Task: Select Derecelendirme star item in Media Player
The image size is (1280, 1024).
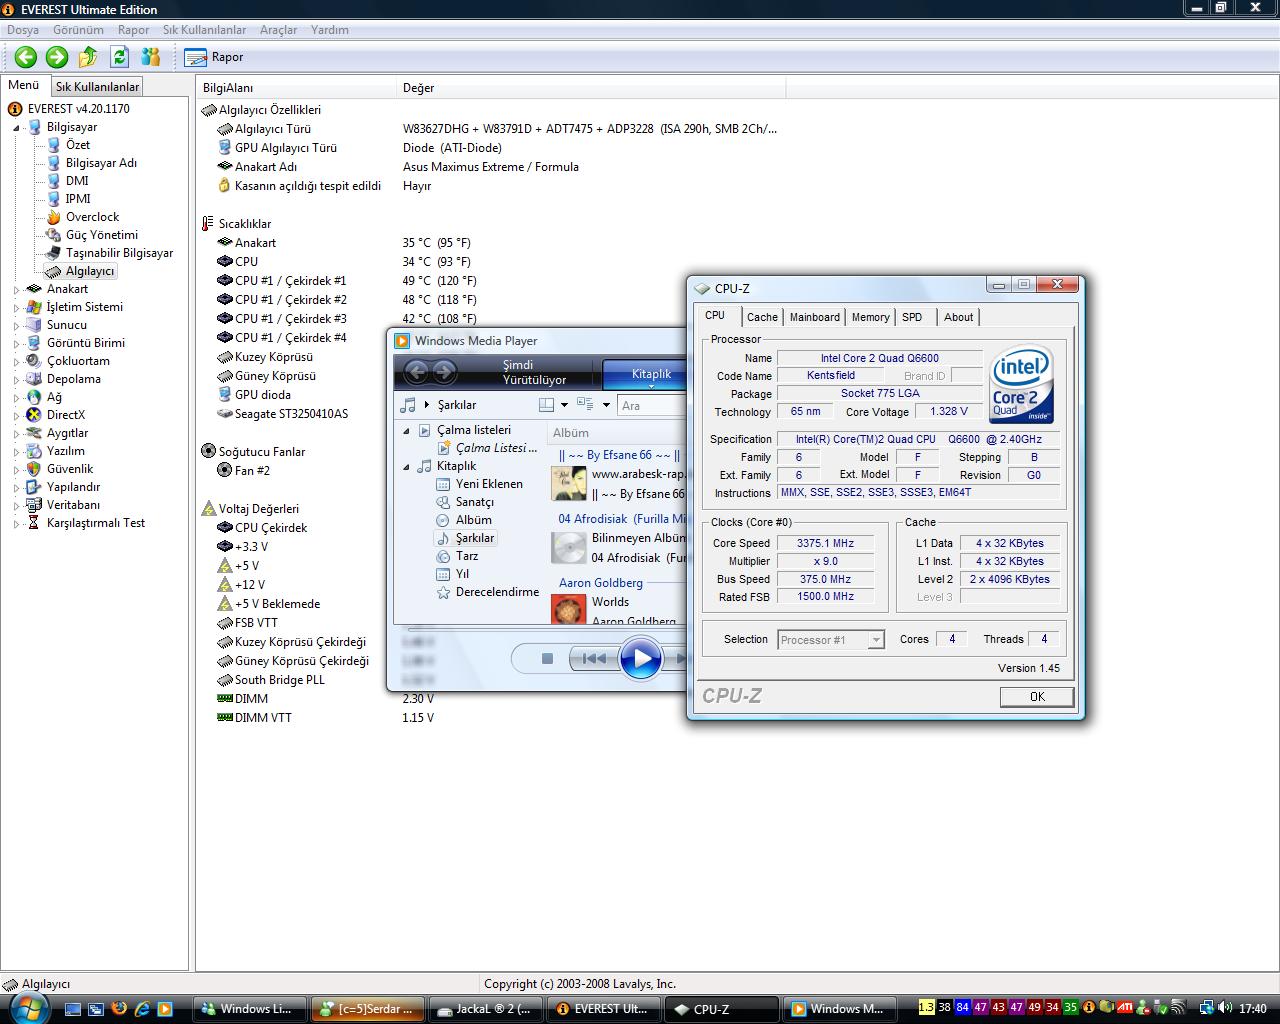Action: click(x=488, y=592)
